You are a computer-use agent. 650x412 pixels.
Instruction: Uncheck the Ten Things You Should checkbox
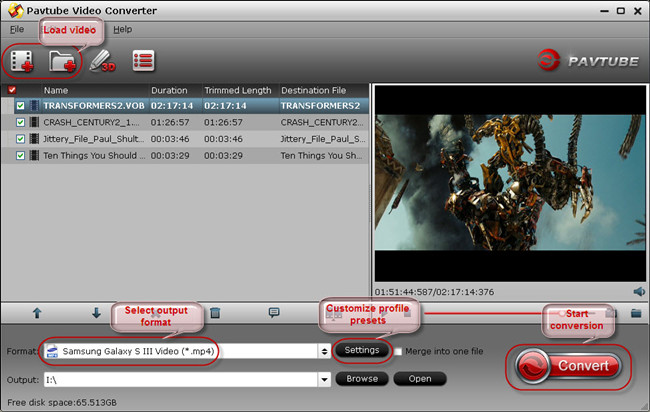(x=20, y=155)
